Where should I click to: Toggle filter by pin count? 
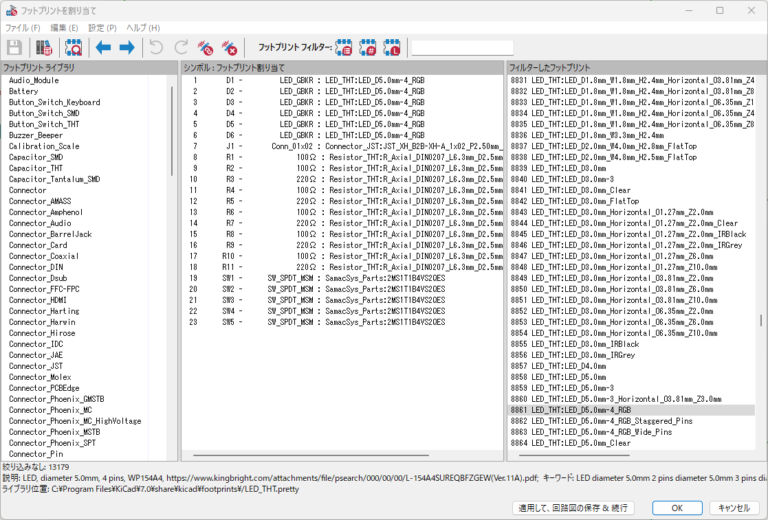coord(368,47)
